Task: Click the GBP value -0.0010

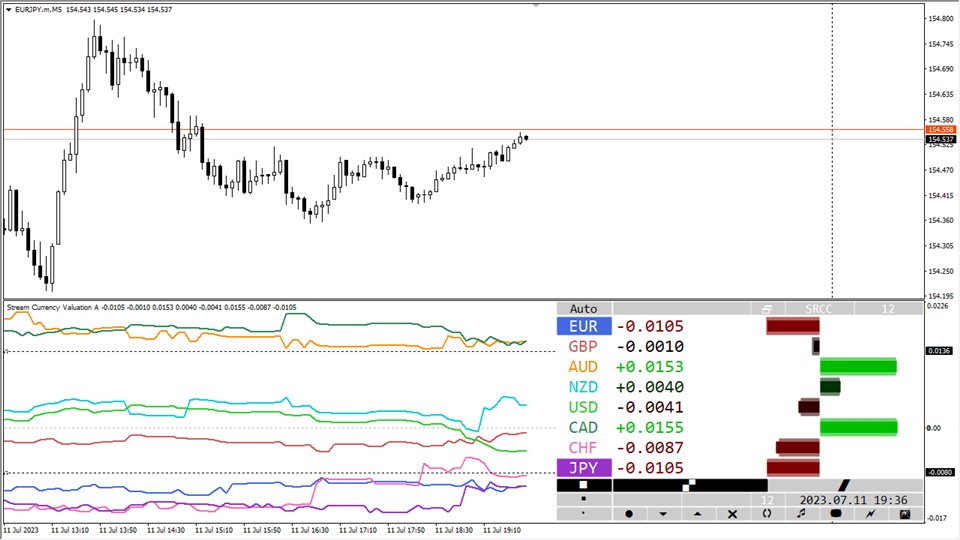Action: coord(650,347)
